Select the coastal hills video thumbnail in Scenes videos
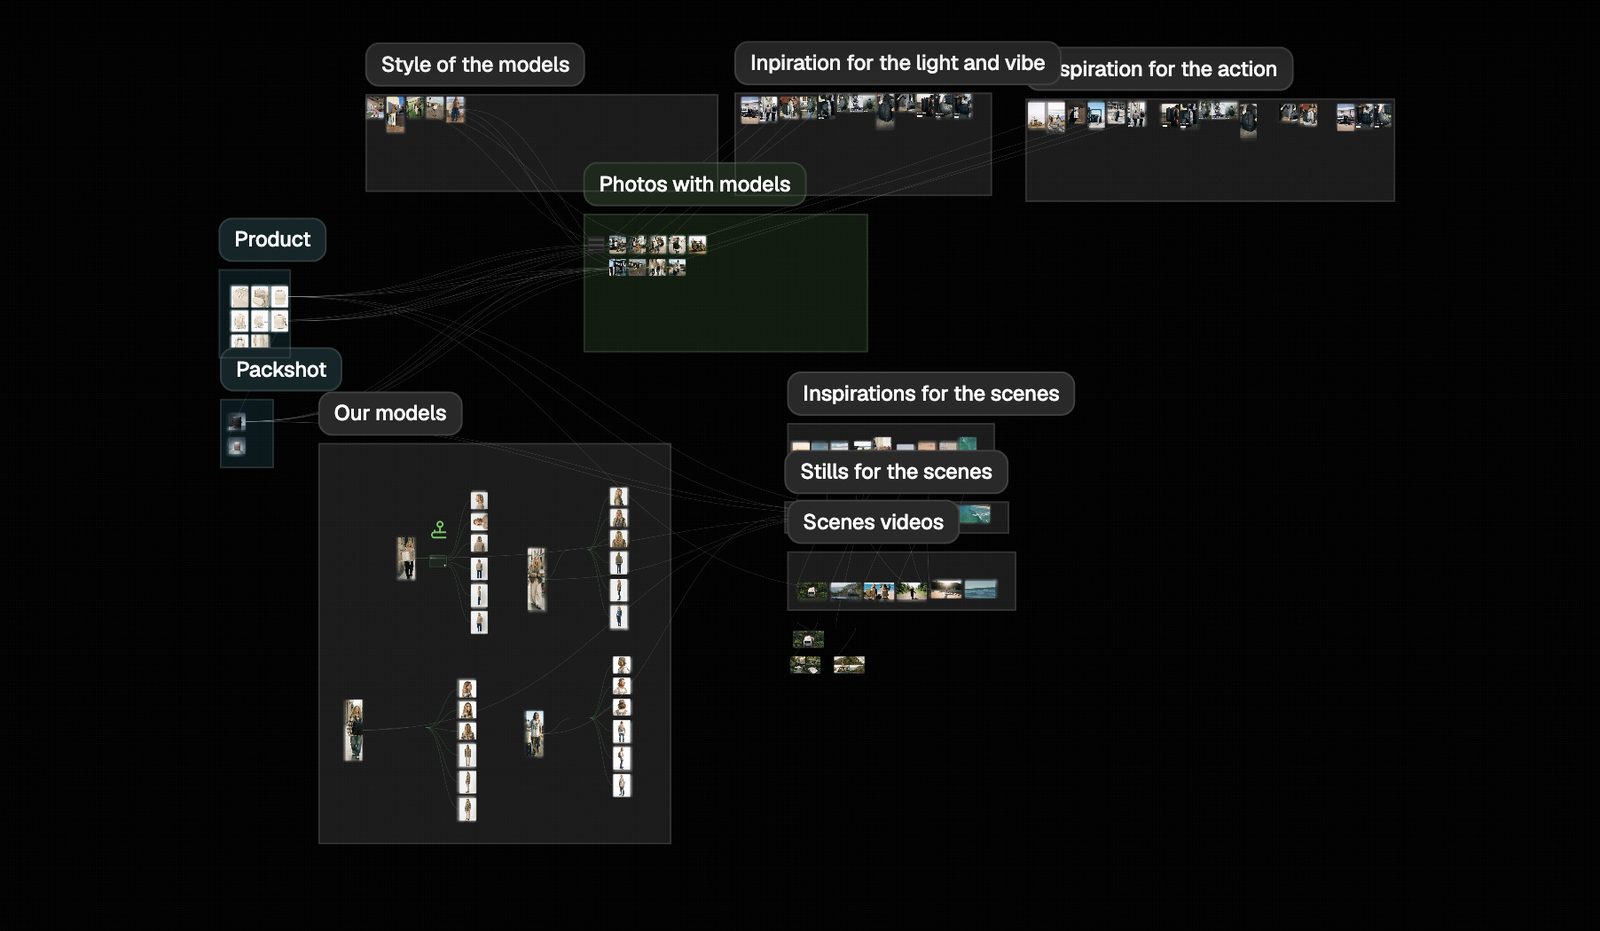Viewport: 1600px width, 931px height. pos(845,591)
